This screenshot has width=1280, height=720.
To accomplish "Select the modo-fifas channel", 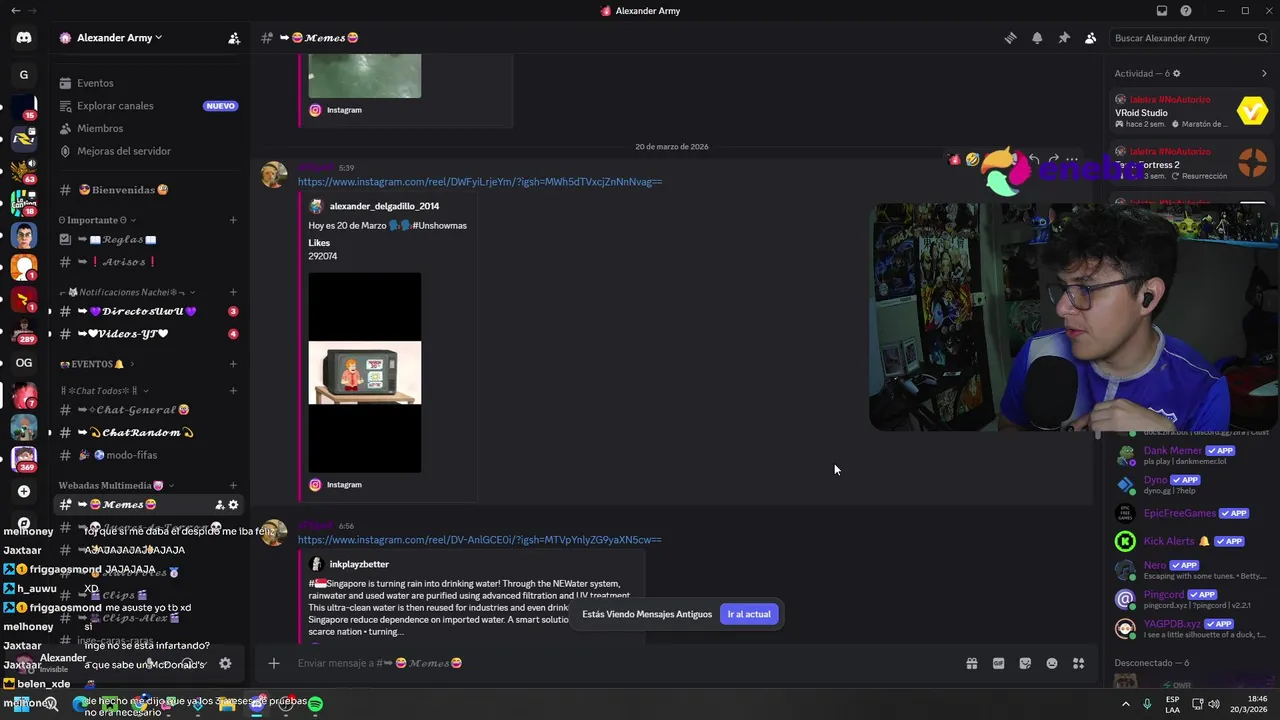I will point(148,455).
